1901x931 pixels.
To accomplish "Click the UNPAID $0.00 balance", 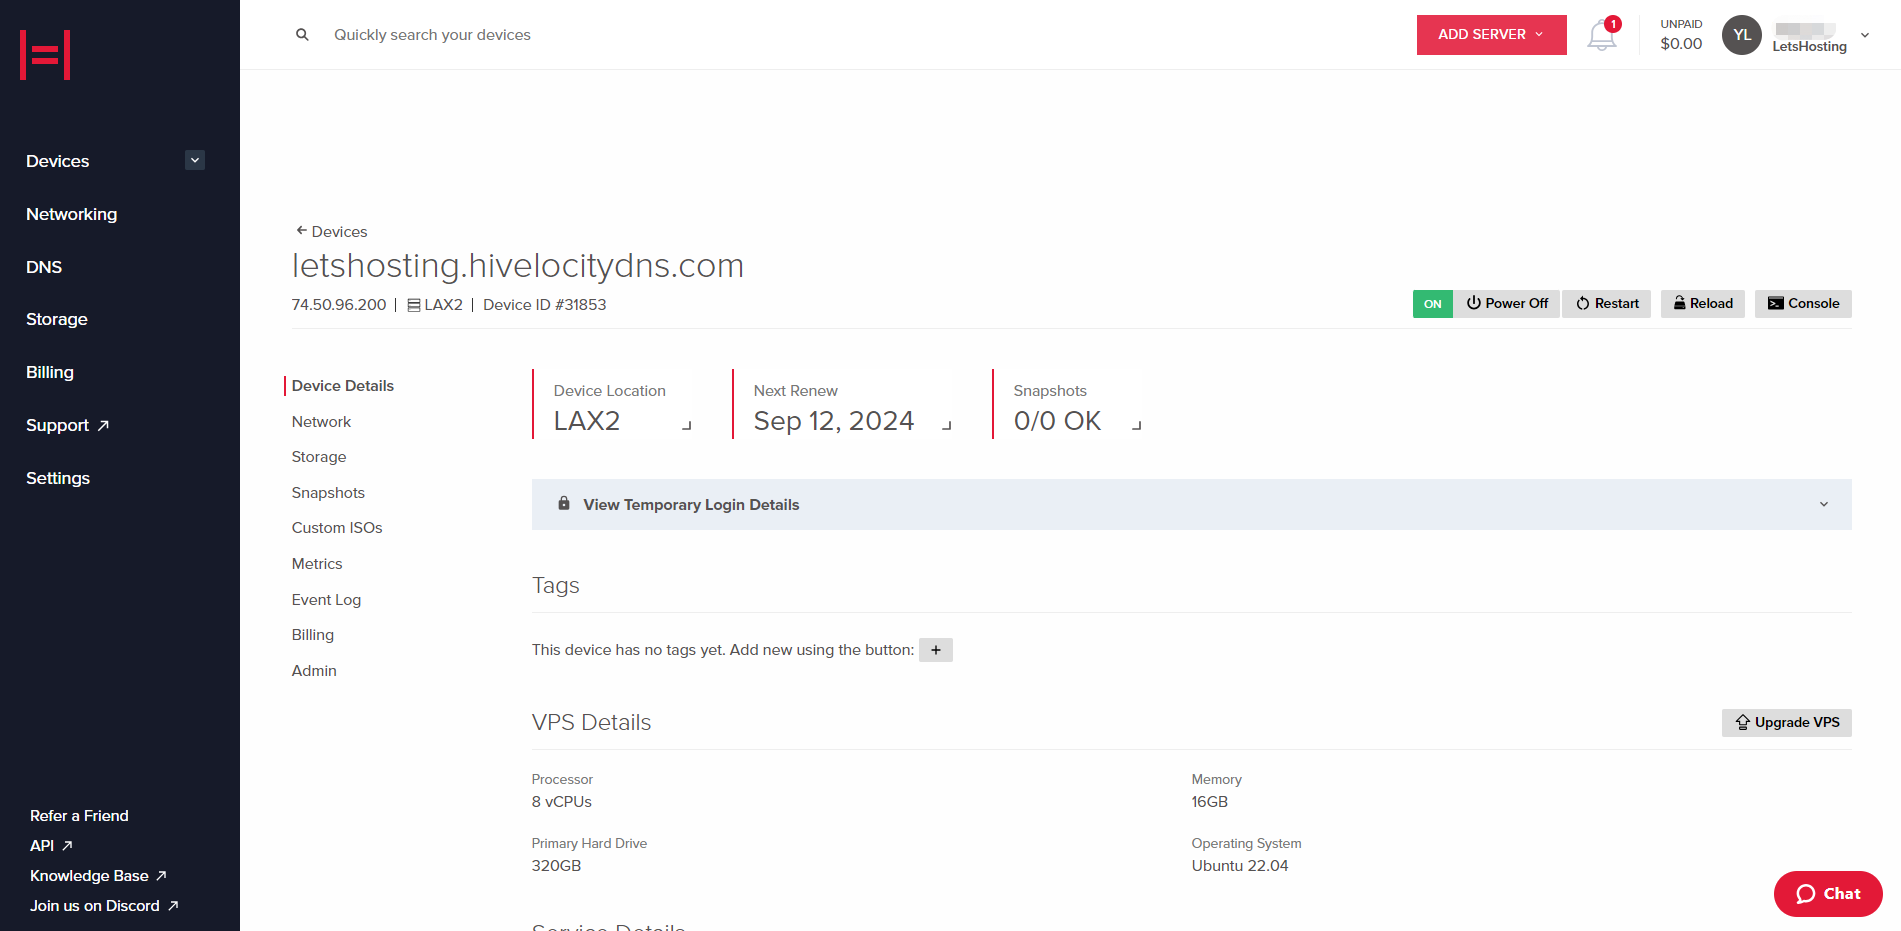I will pyautogui.click(x=1681, y=35).
